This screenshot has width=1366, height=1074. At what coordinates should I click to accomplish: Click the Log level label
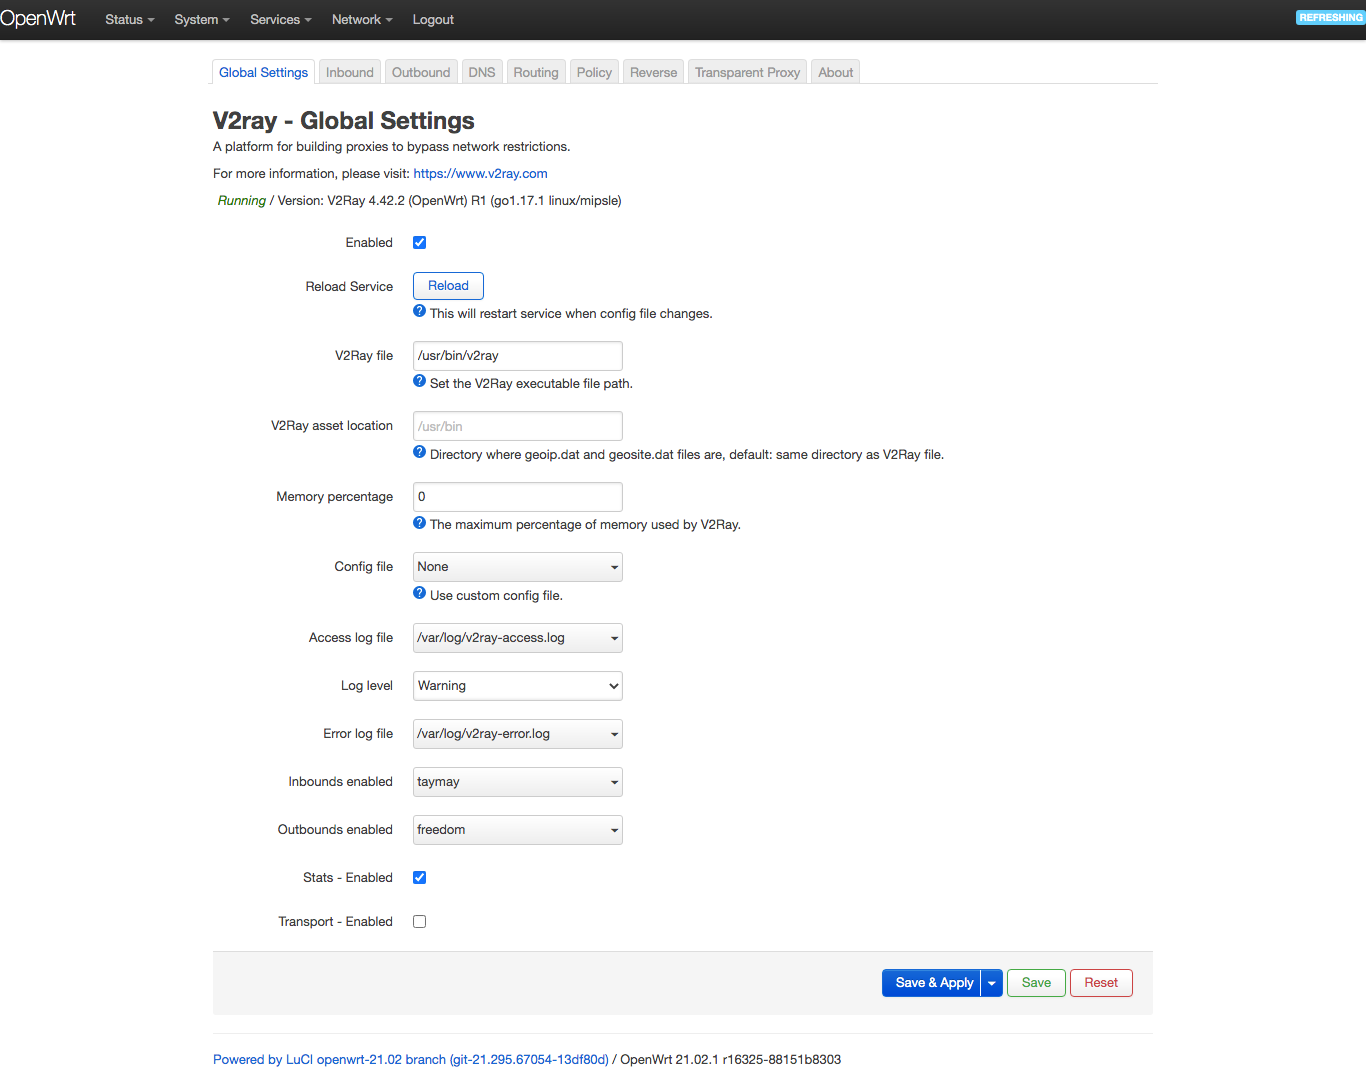(367, 686)
